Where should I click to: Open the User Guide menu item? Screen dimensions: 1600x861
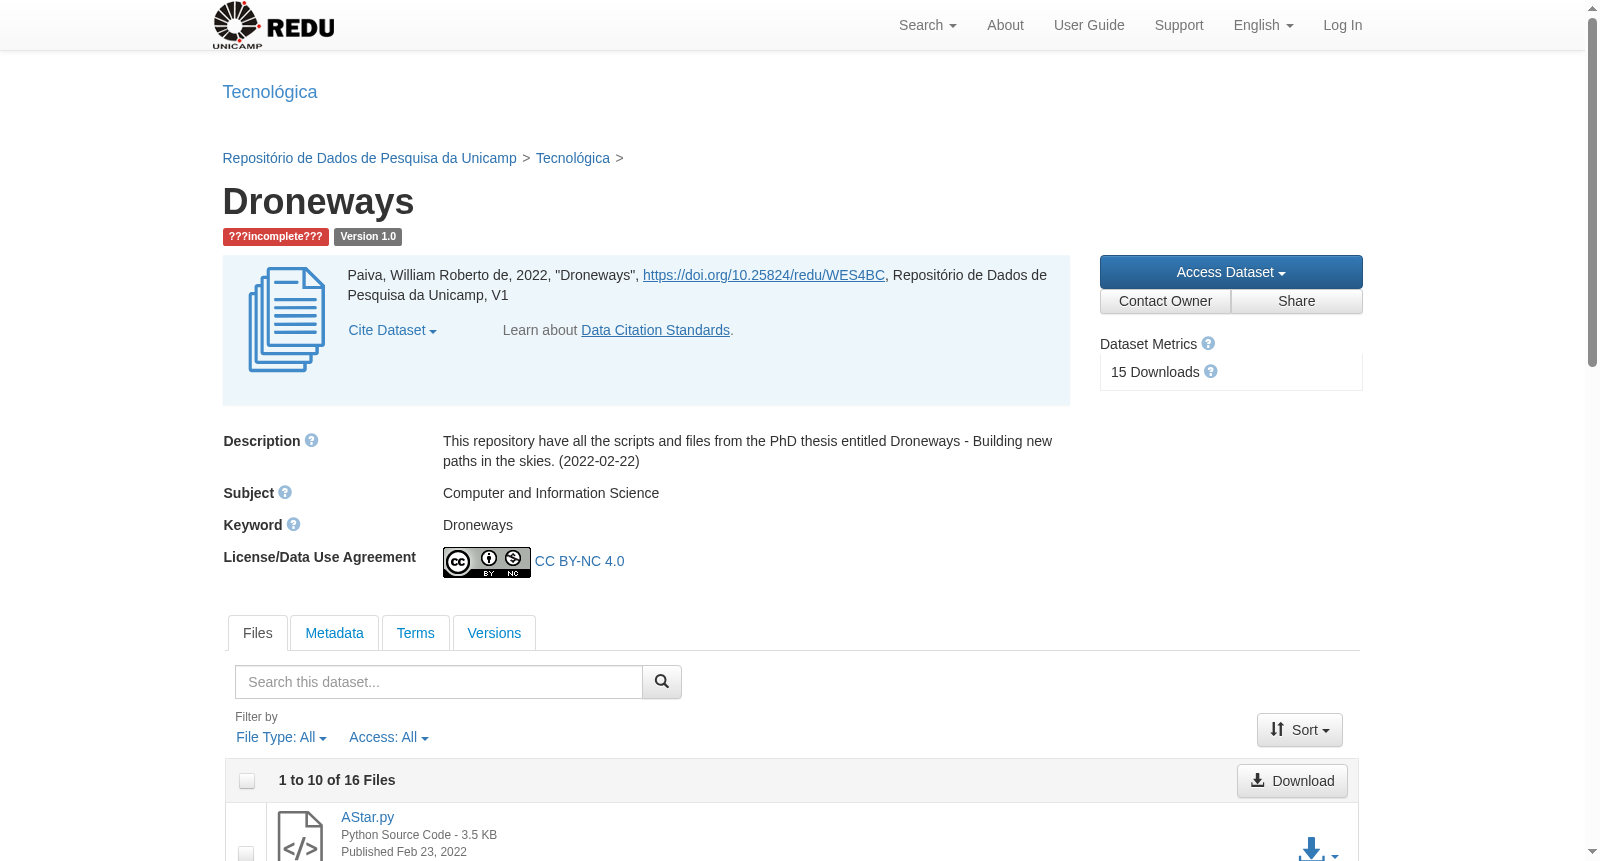point(1089,25)
